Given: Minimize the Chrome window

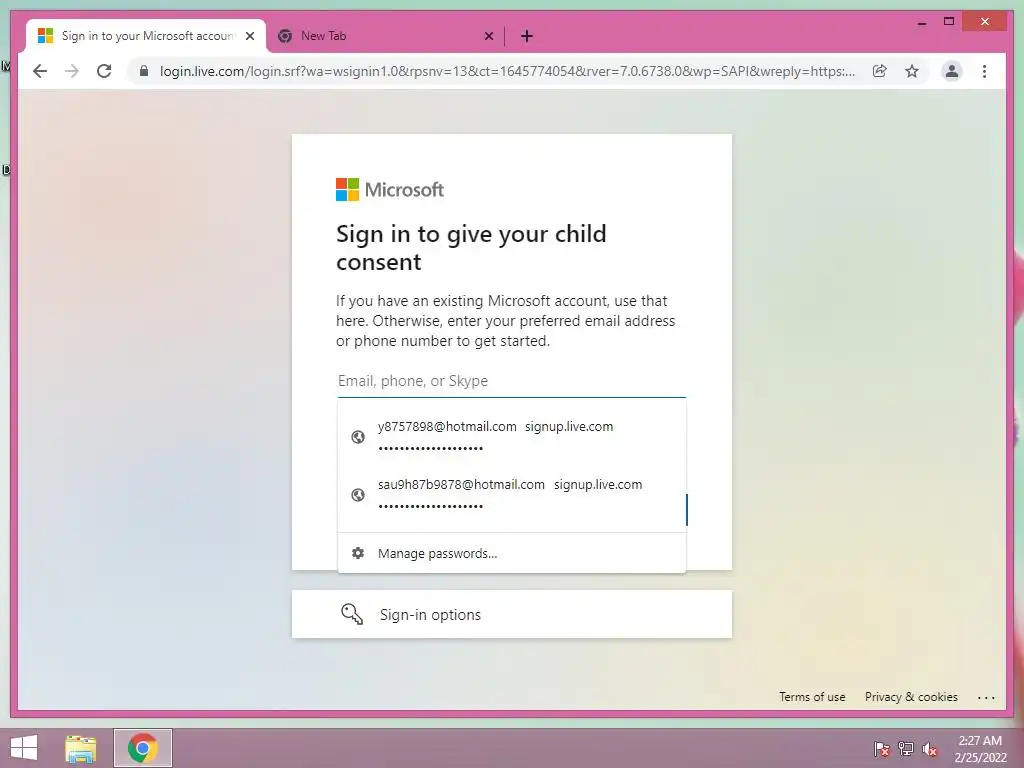Looking at the screenshot, I should (921, 22).
